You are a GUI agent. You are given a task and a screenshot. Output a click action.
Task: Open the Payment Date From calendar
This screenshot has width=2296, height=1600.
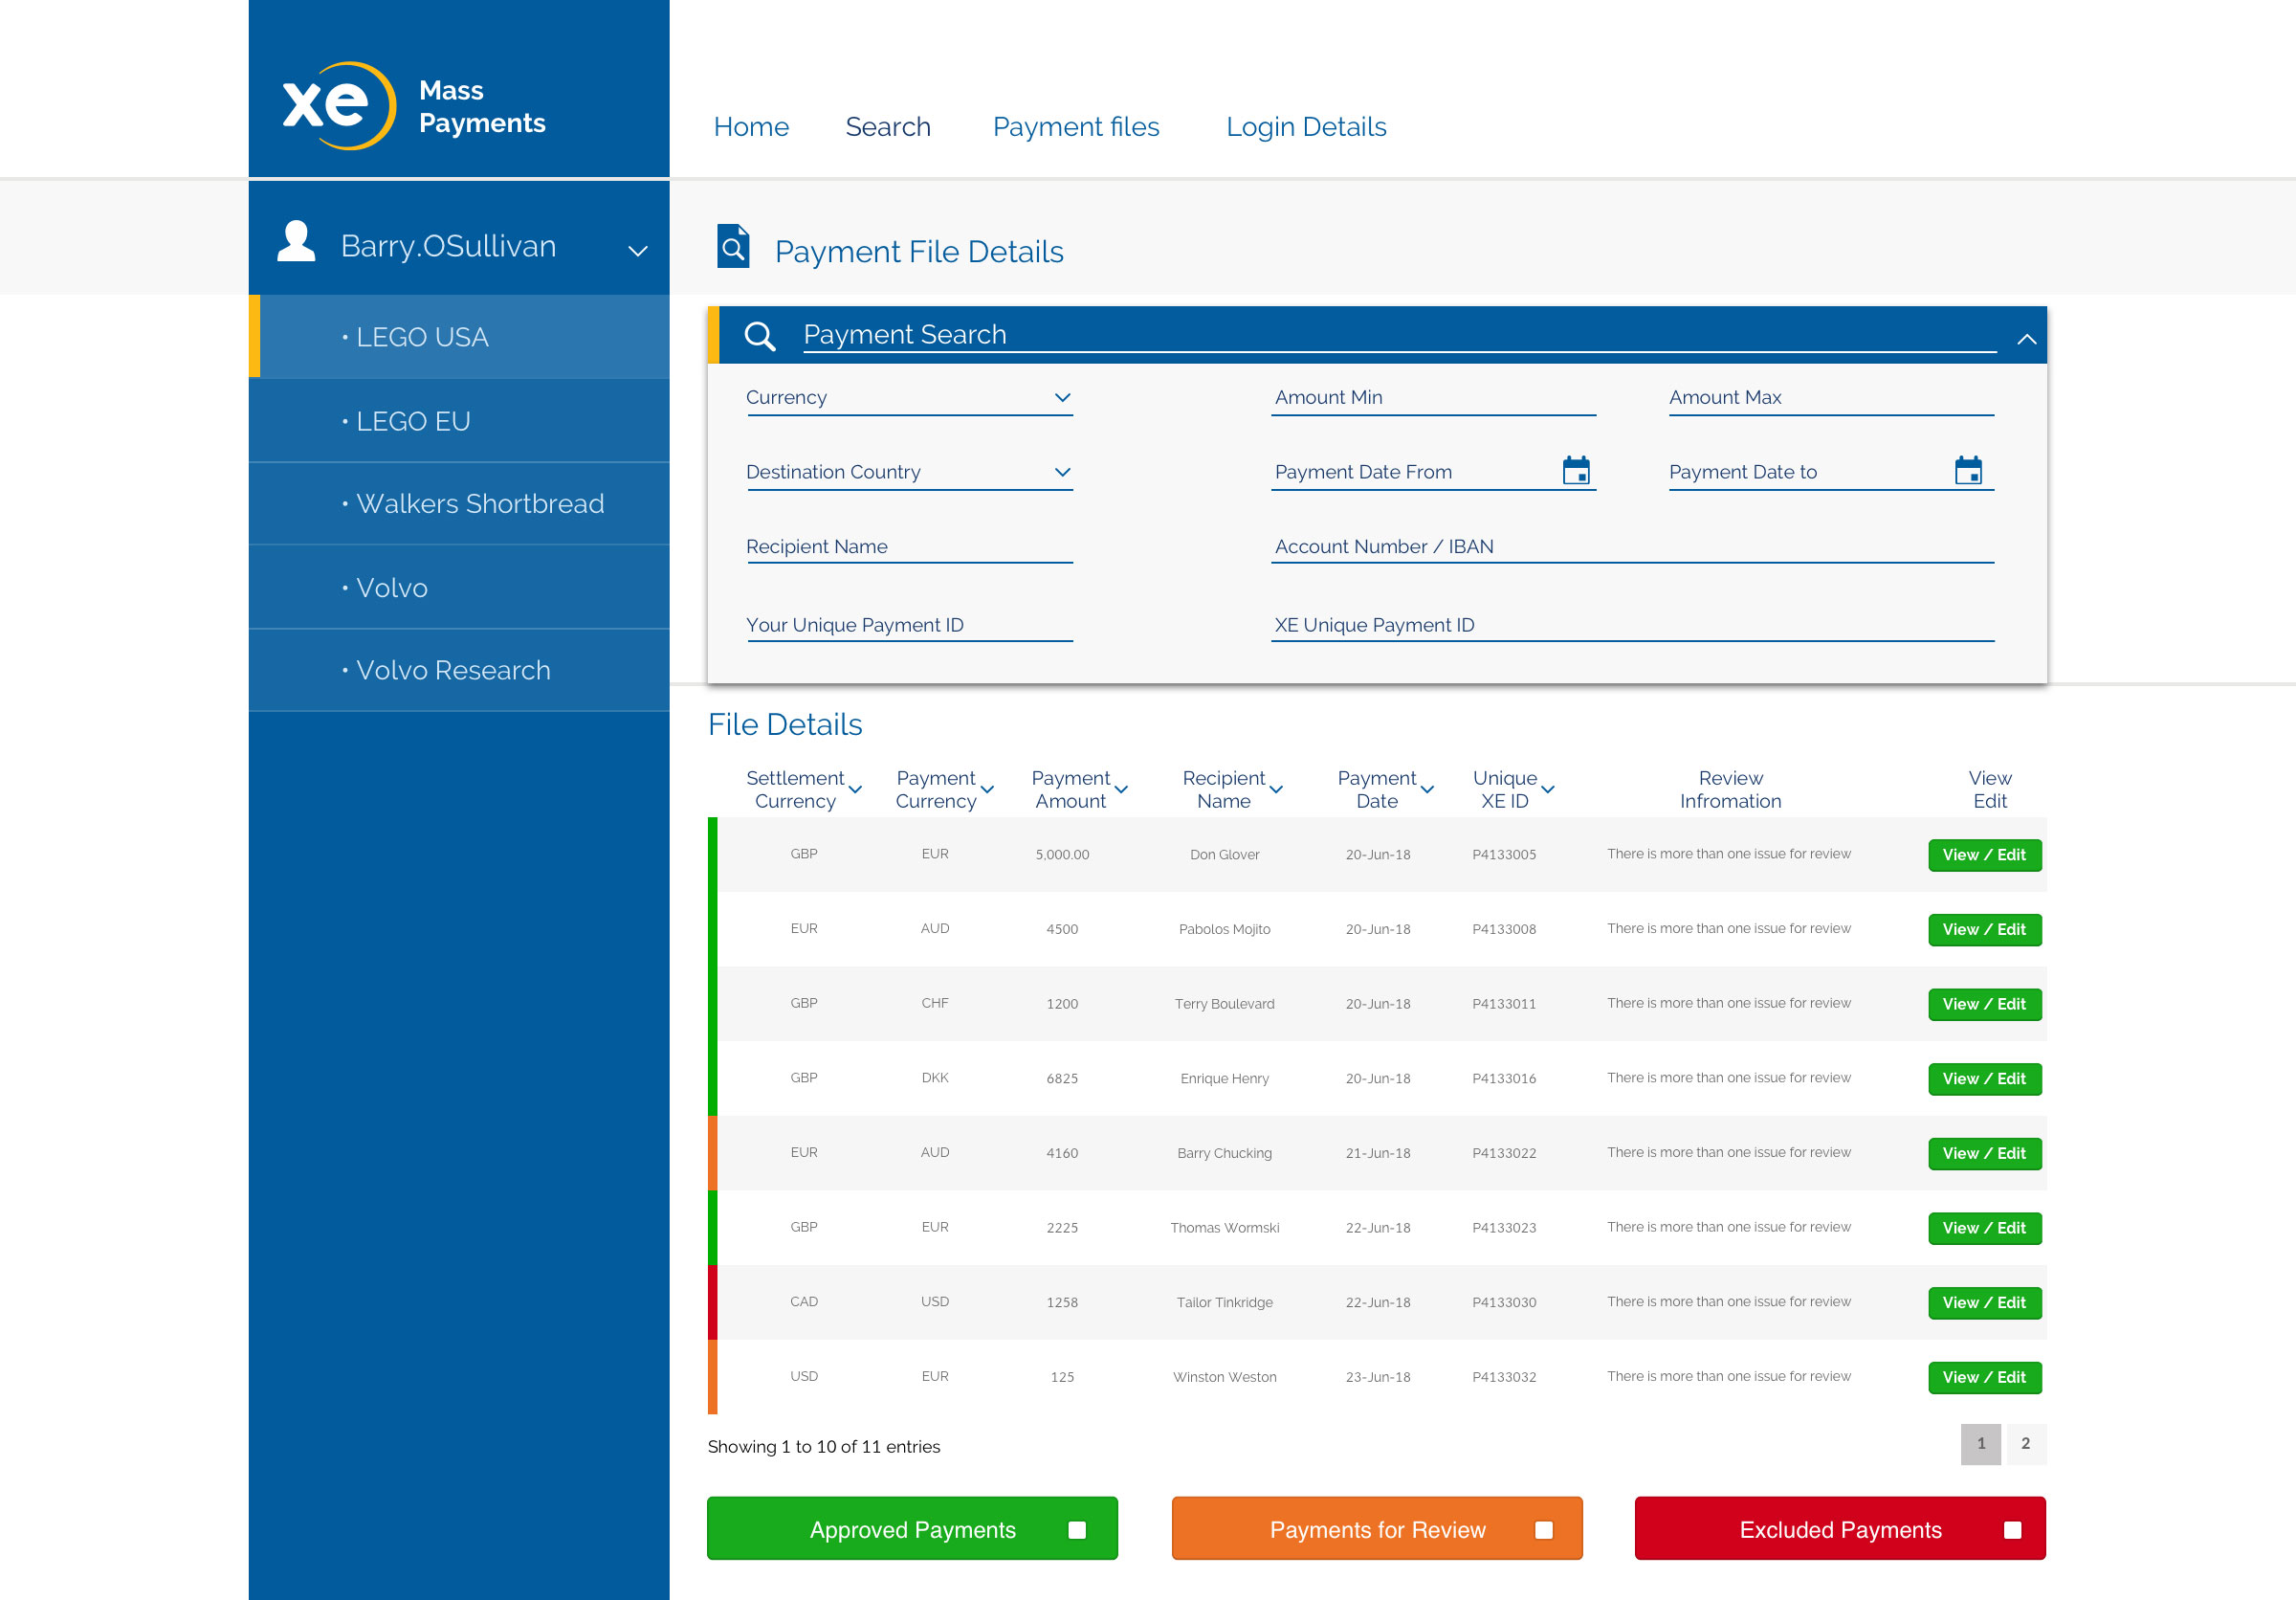point(1576,471)
